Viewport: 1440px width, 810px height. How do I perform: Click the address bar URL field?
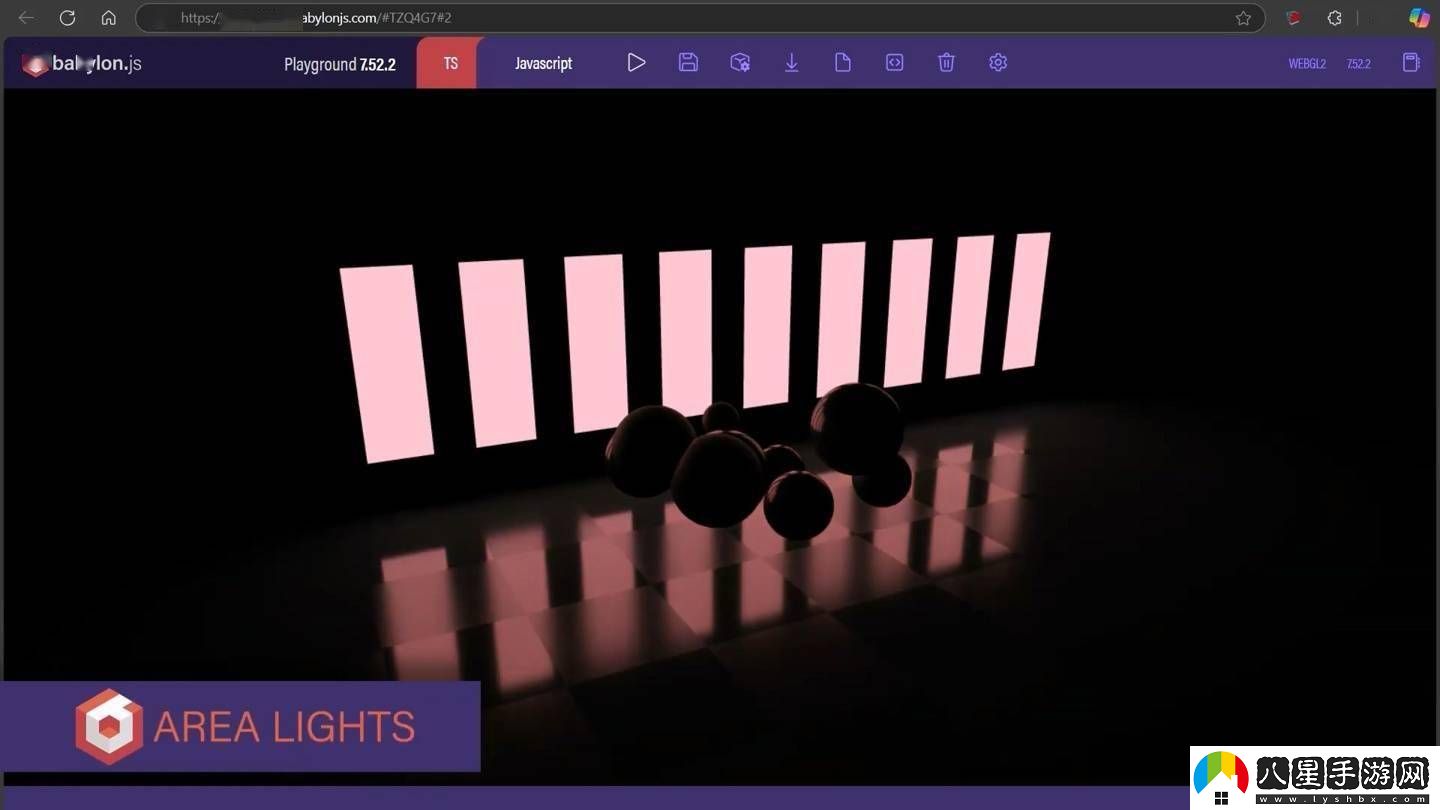700,18
